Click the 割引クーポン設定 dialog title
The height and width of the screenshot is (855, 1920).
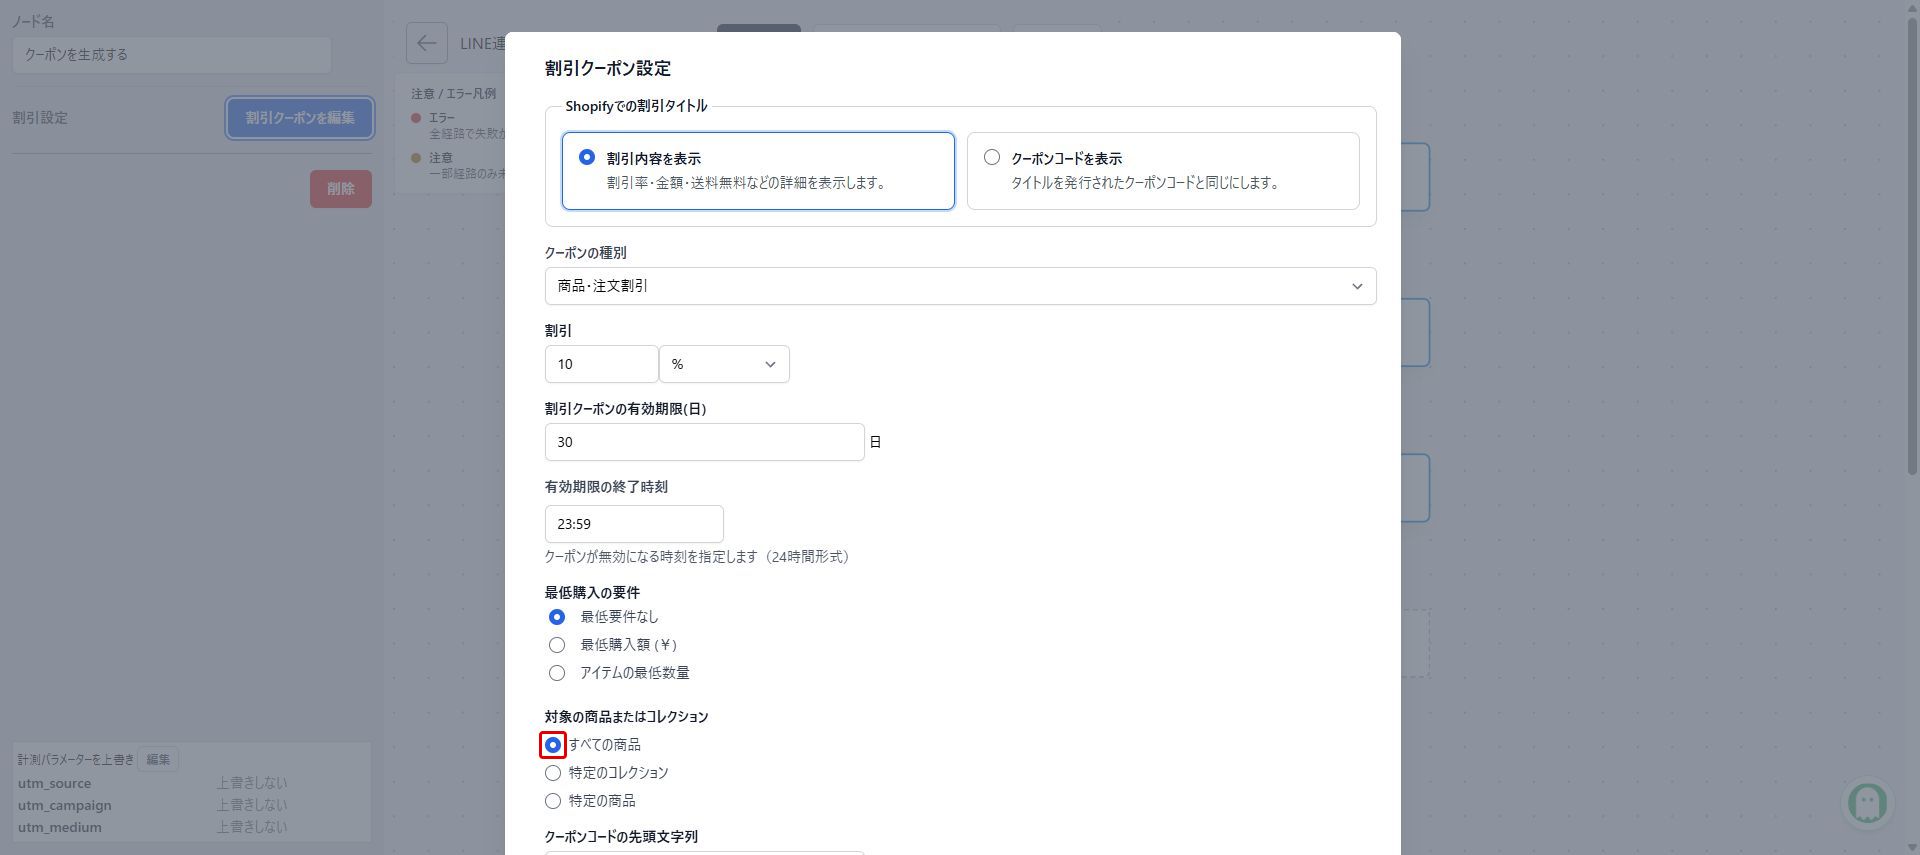[608, 68]
